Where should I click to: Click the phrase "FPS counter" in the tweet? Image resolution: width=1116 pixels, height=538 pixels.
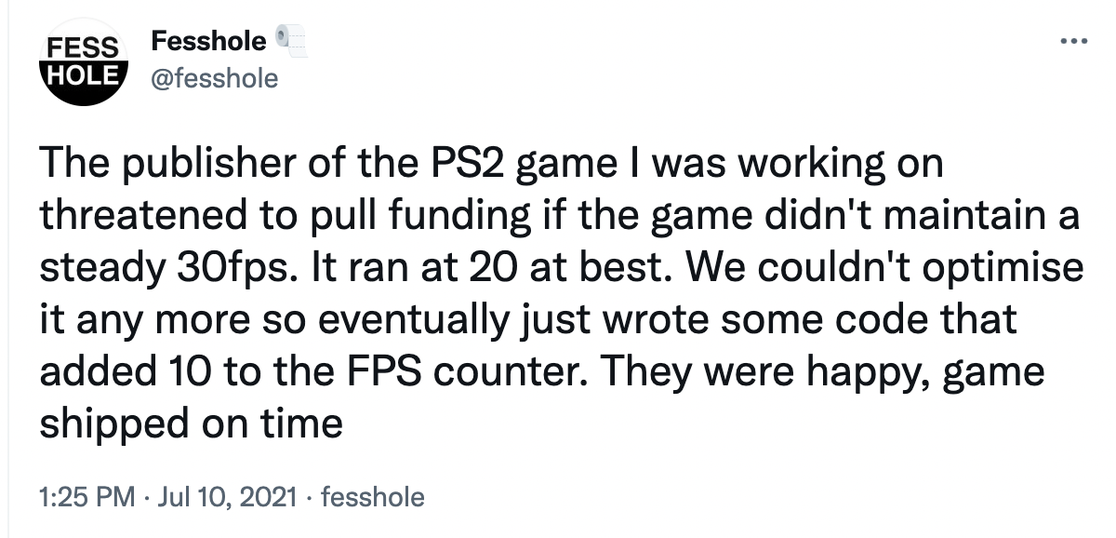tap(454, 373)
